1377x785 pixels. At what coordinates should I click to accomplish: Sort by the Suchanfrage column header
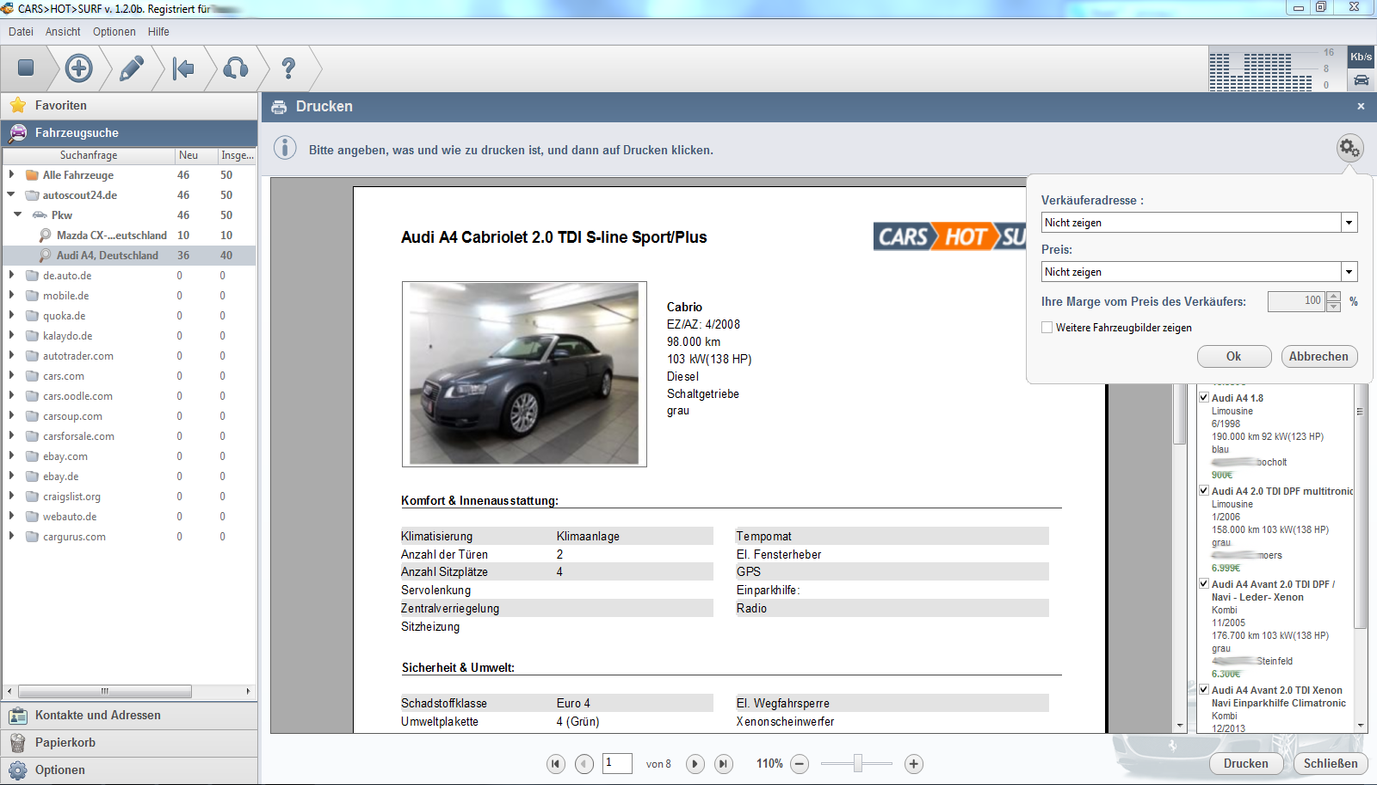(88, 155)
